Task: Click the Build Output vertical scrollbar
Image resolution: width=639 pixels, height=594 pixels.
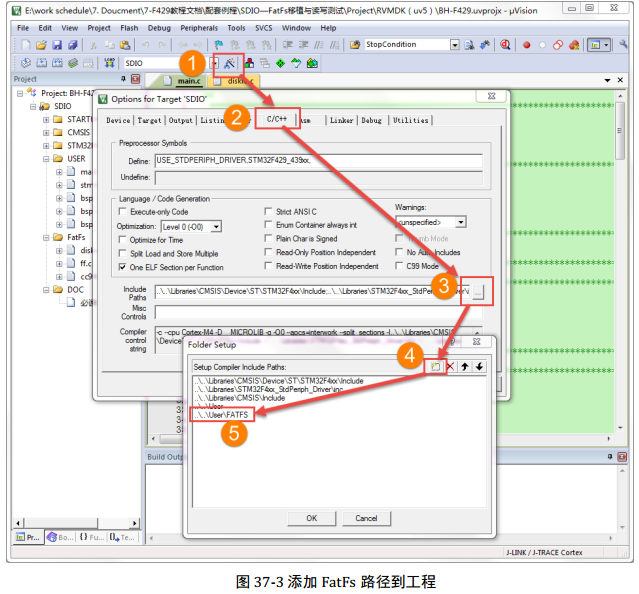Action: point(622,499)
